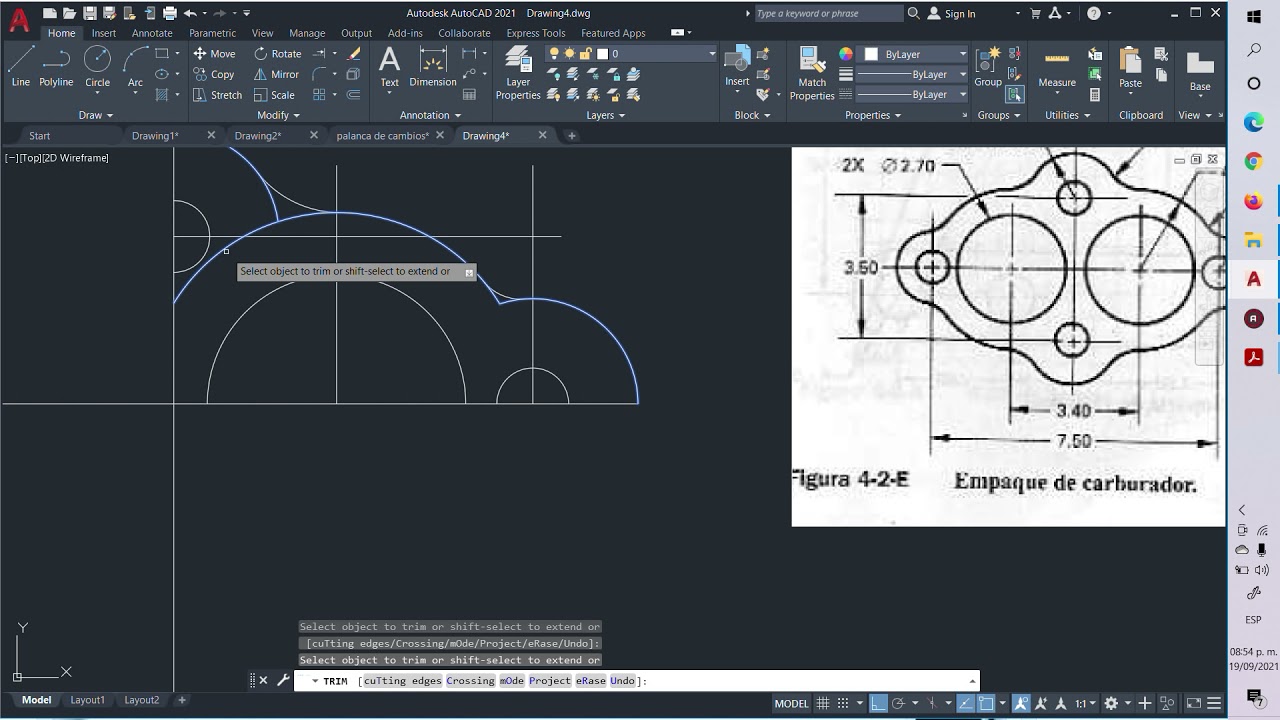Add a new drawing tab with plus
The height and width of the screenshot is (720, 1280).
pyautogui.click(x=572, y=135)
